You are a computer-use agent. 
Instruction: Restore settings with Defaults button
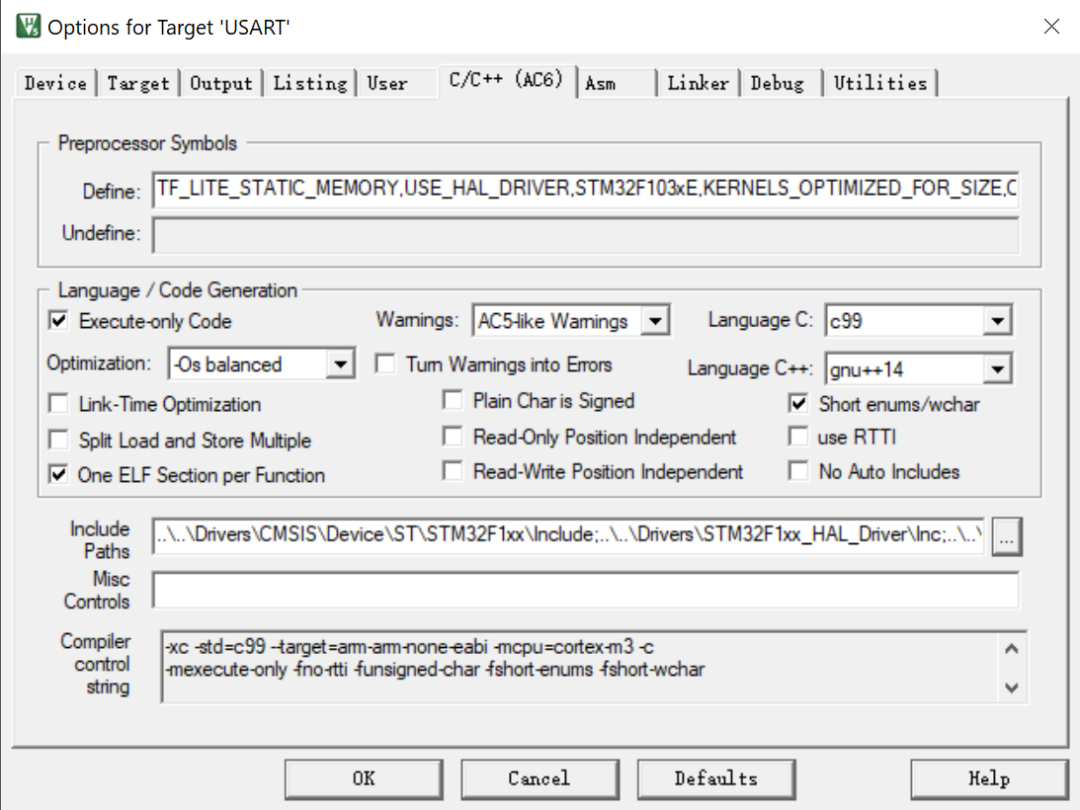click(716, 779)
